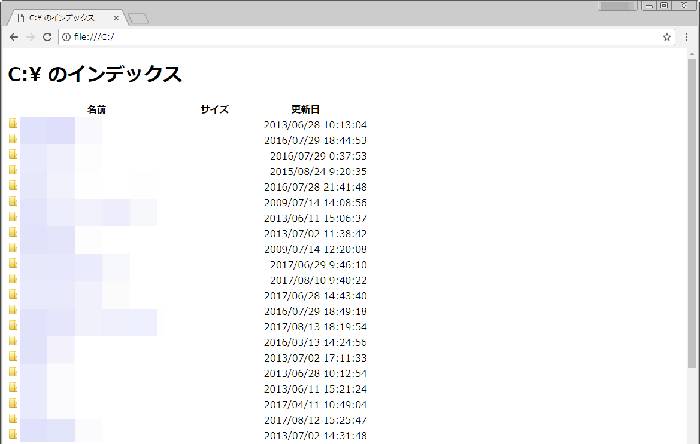
Task: Sort listing by the サイズ header
Action: tap(215, 109)
